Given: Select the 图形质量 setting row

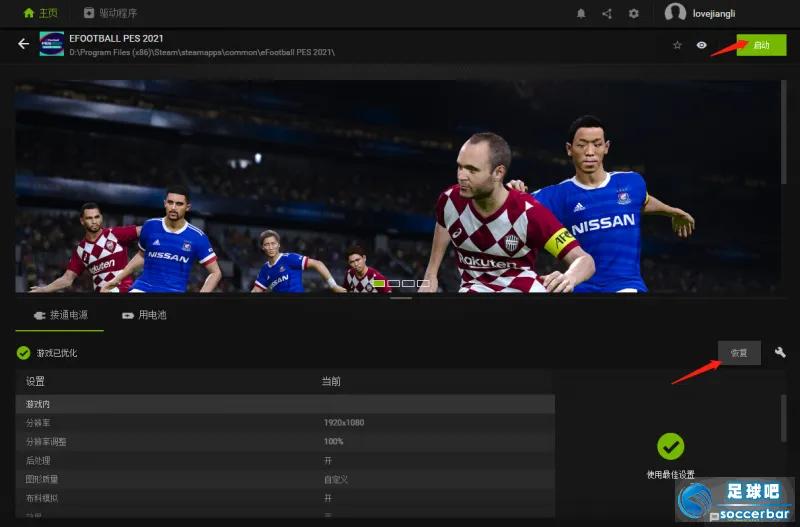Looking at the screenshot, I should [x=285, y=480].
